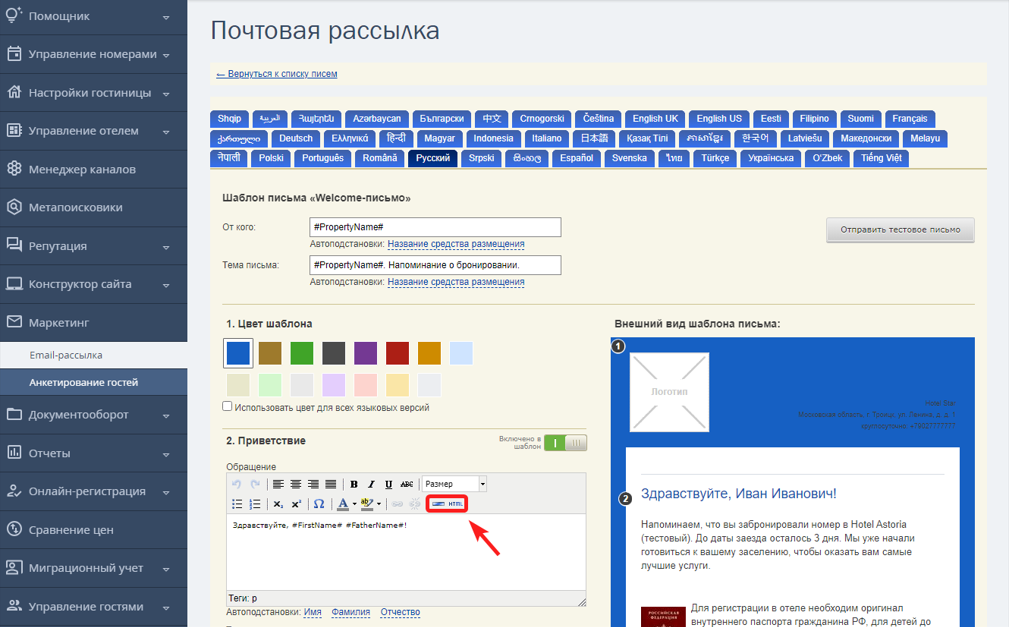Image resolution: width=1009 pixels, height=627 pixels.
Task: Switch to the Deutsch language tab
Action: (296, 138)
